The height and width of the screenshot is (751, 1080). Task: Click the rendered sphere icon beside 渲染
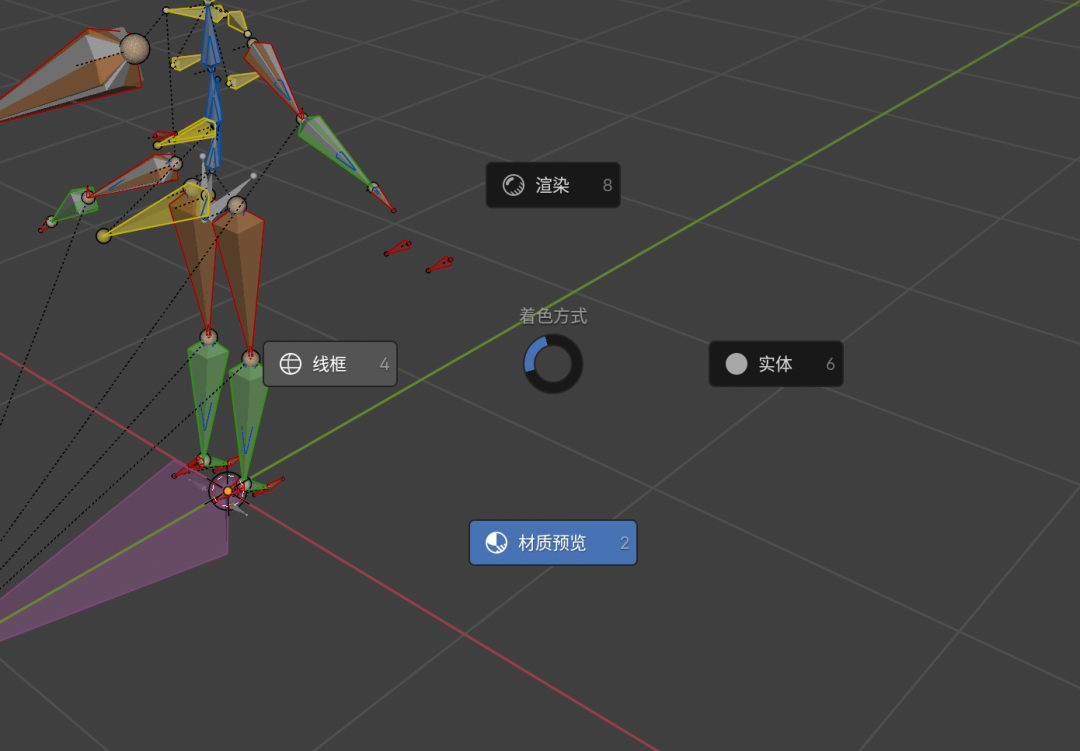click(513, 185)
